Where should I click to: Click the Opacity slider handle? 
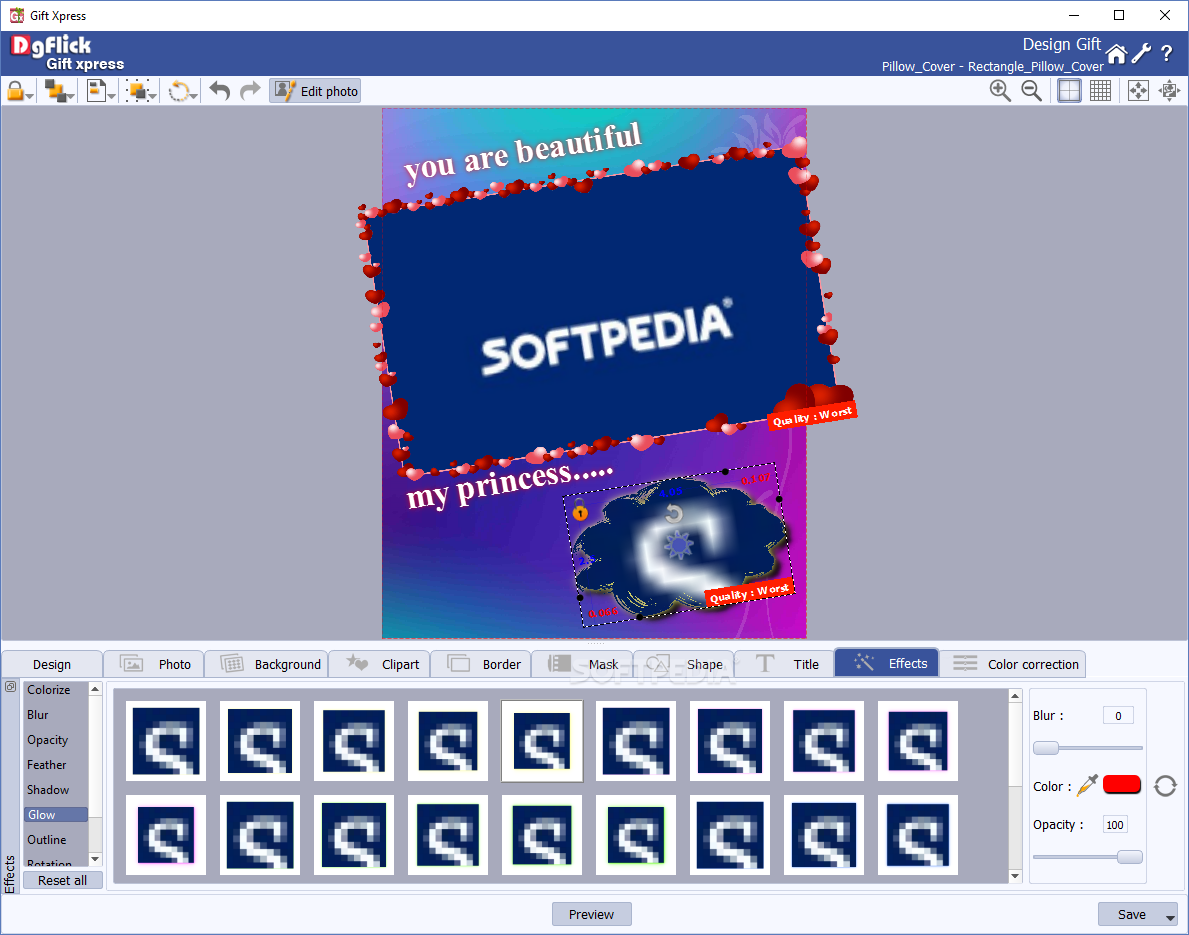[1130, 857]
